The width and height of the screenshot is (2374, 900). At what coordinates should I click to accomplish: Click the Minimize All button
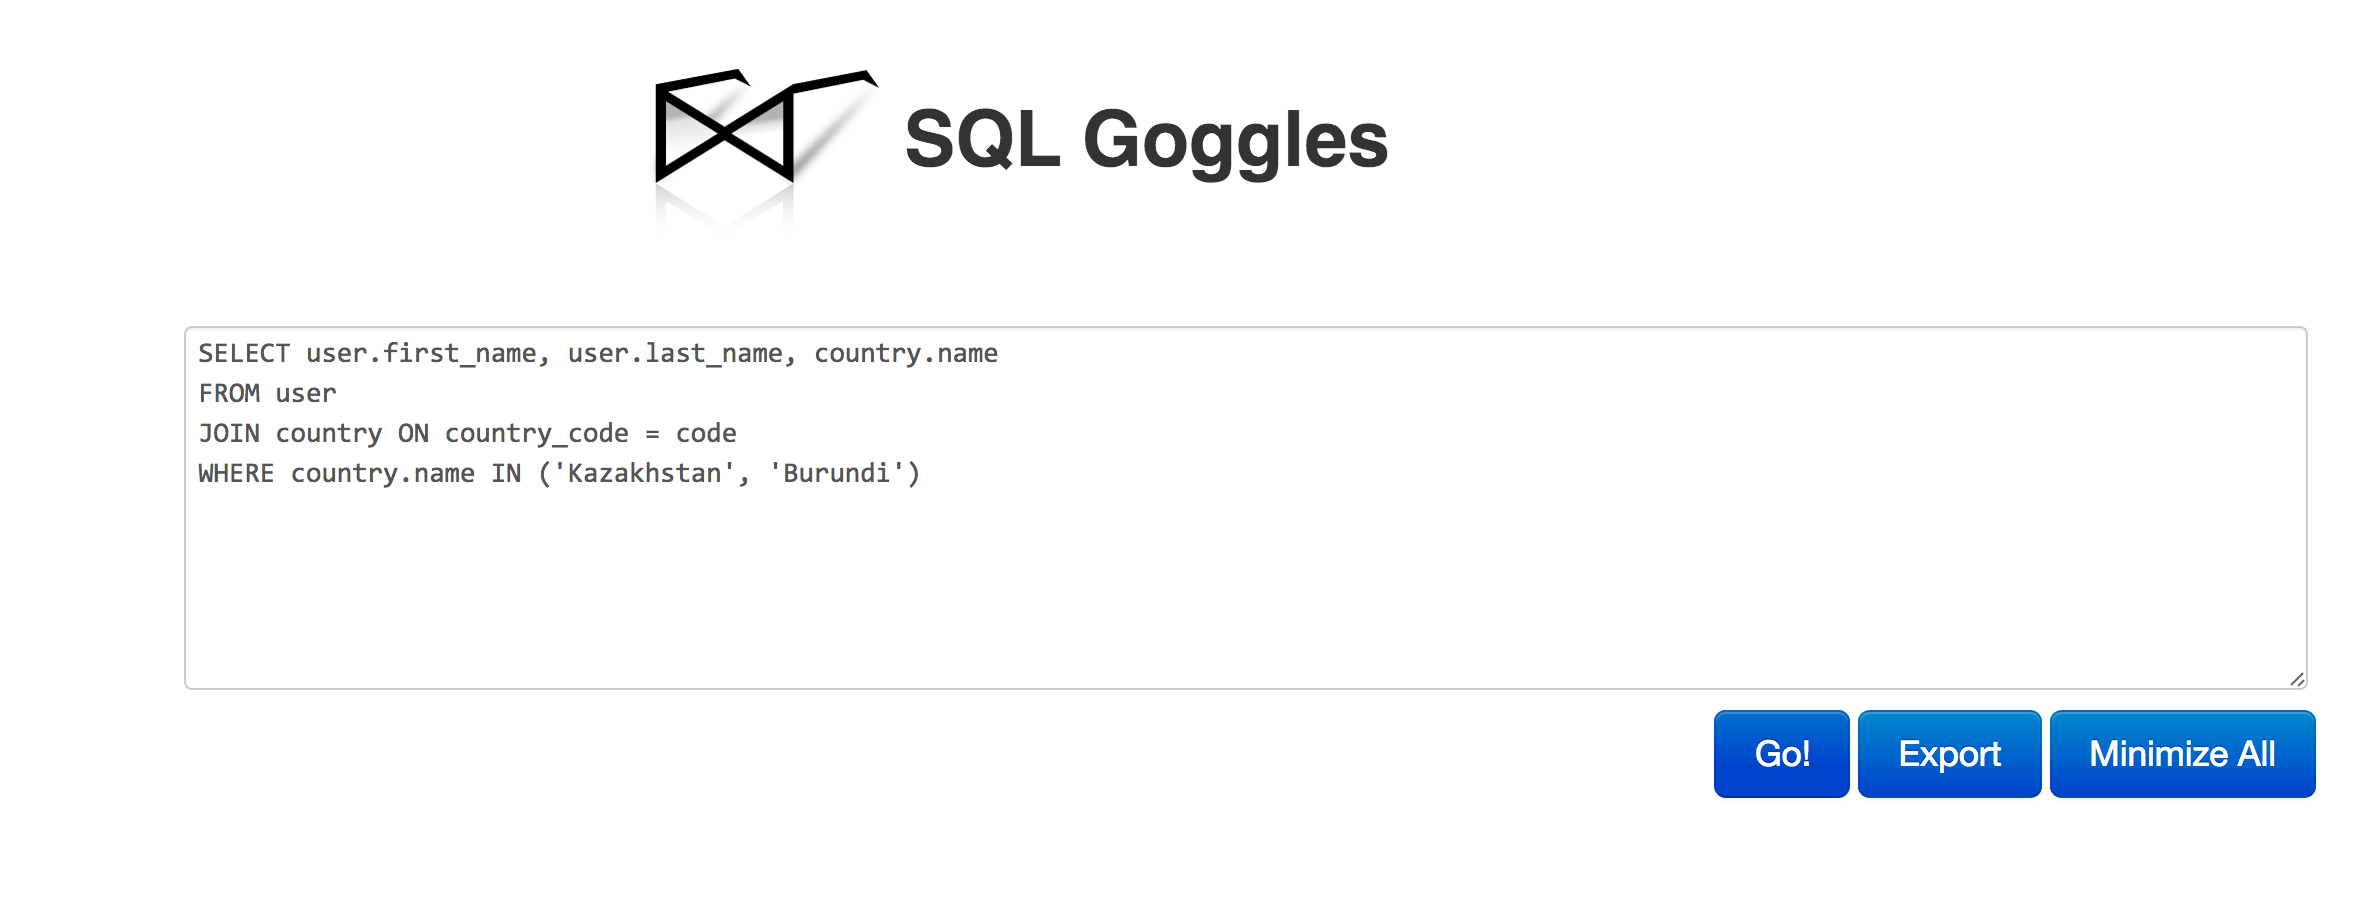[x=2182, y=754]
